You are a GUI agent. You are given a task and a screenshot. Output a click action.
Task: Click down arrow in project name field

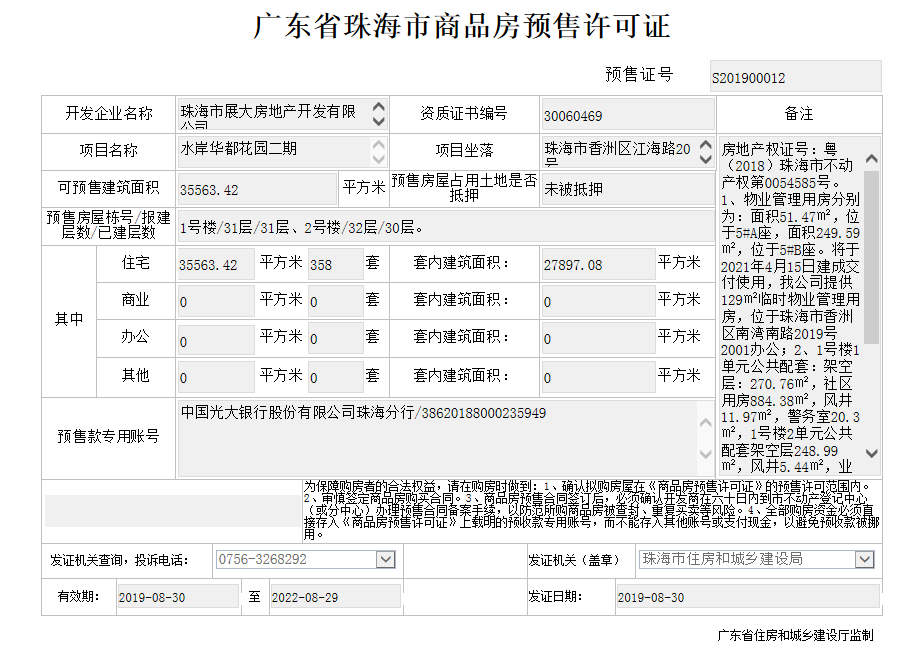[x=378, y=159]
